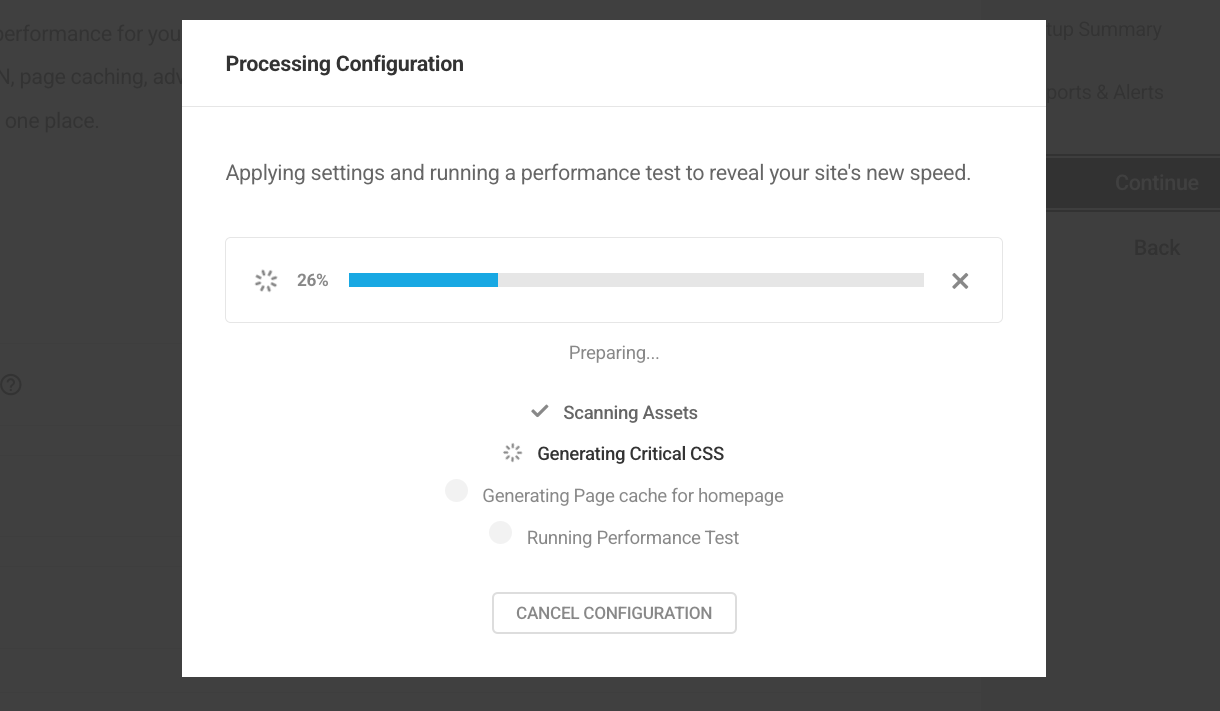1220x711 pixels.
Task: Select the Generating Page cache for homepage label
Action: [632, 496]
